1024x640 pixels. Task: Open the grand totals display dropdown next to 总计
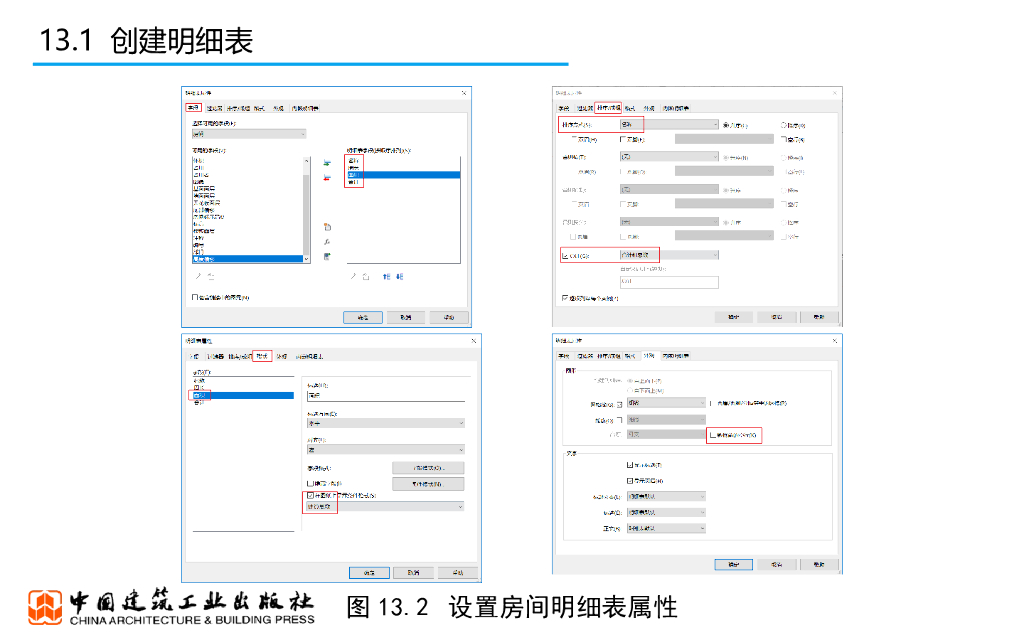click(668, 256)
